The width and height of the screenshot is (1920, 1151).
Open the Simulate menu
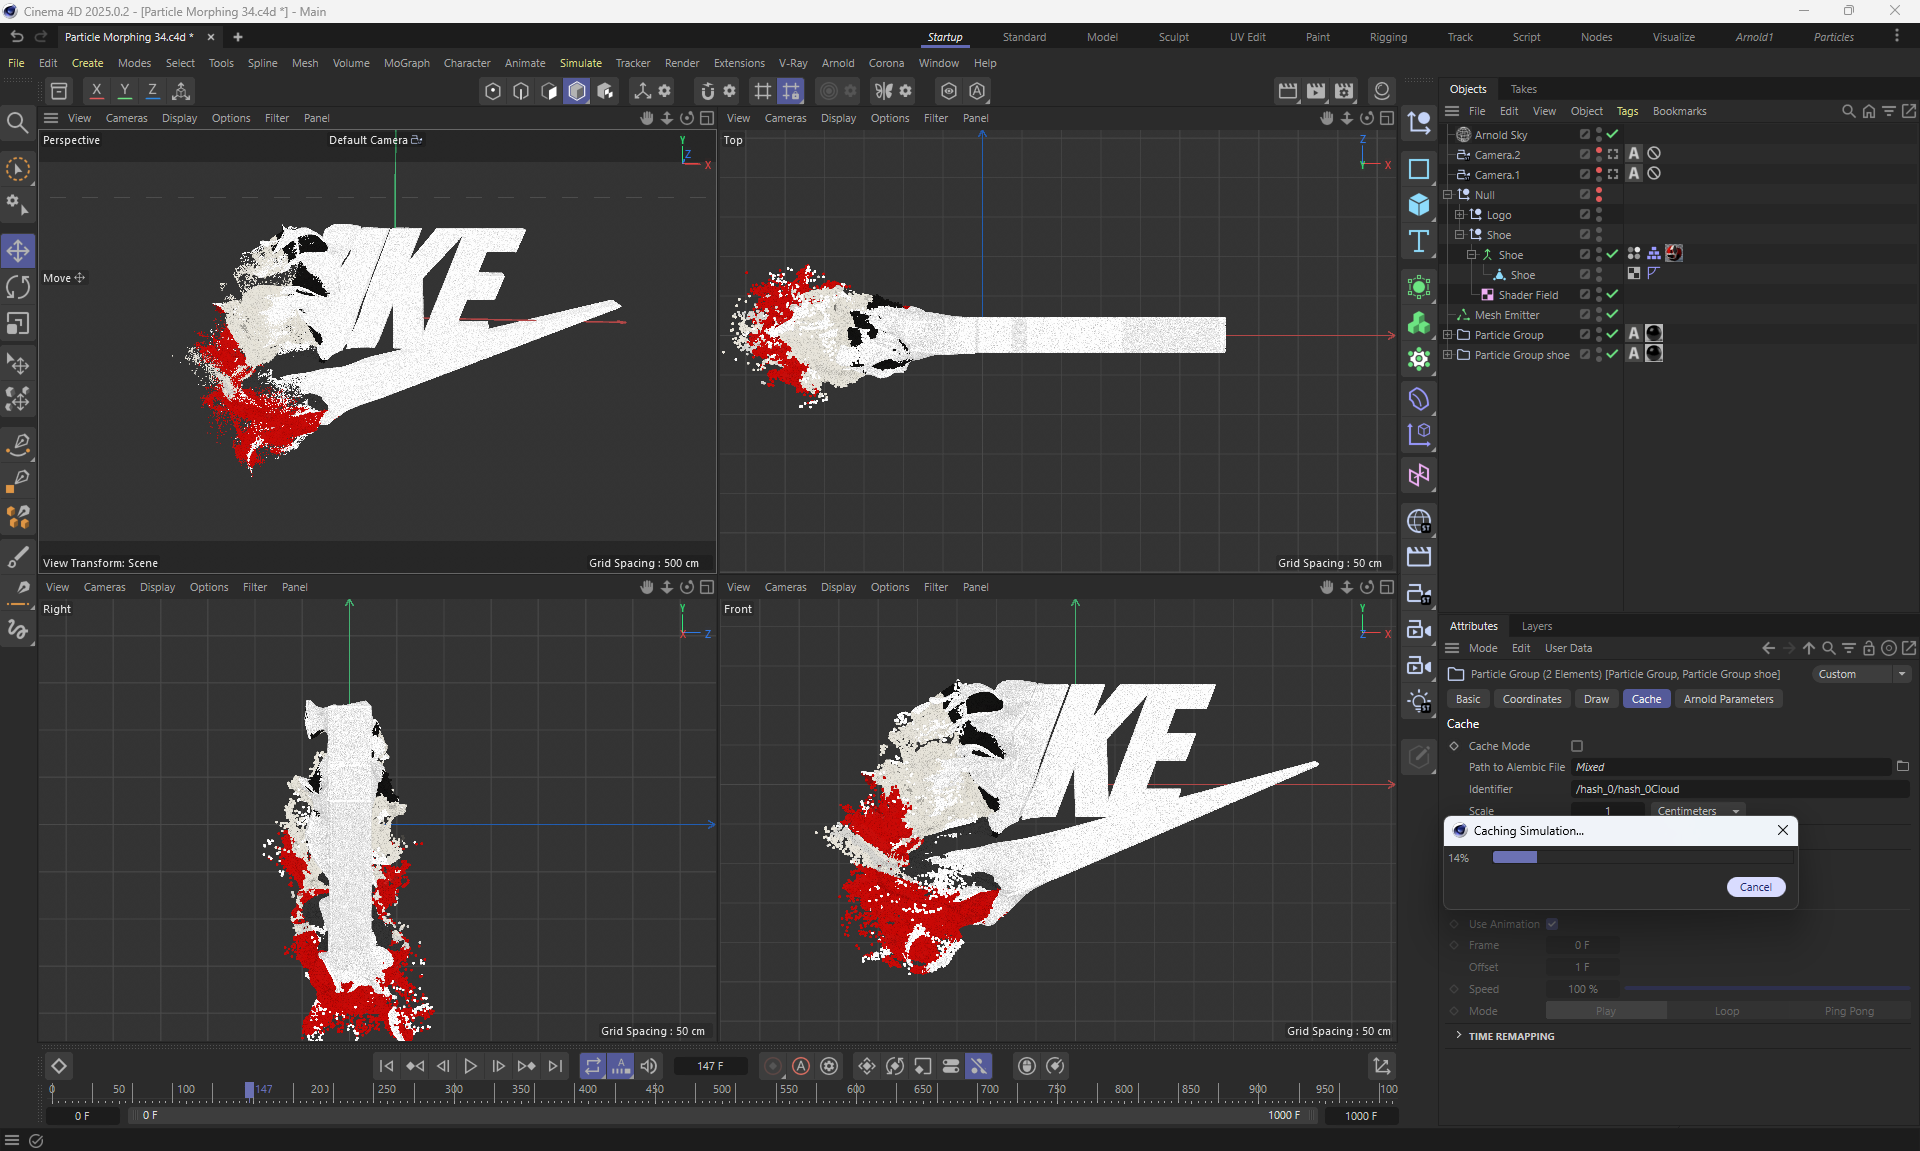coord(580,63)
